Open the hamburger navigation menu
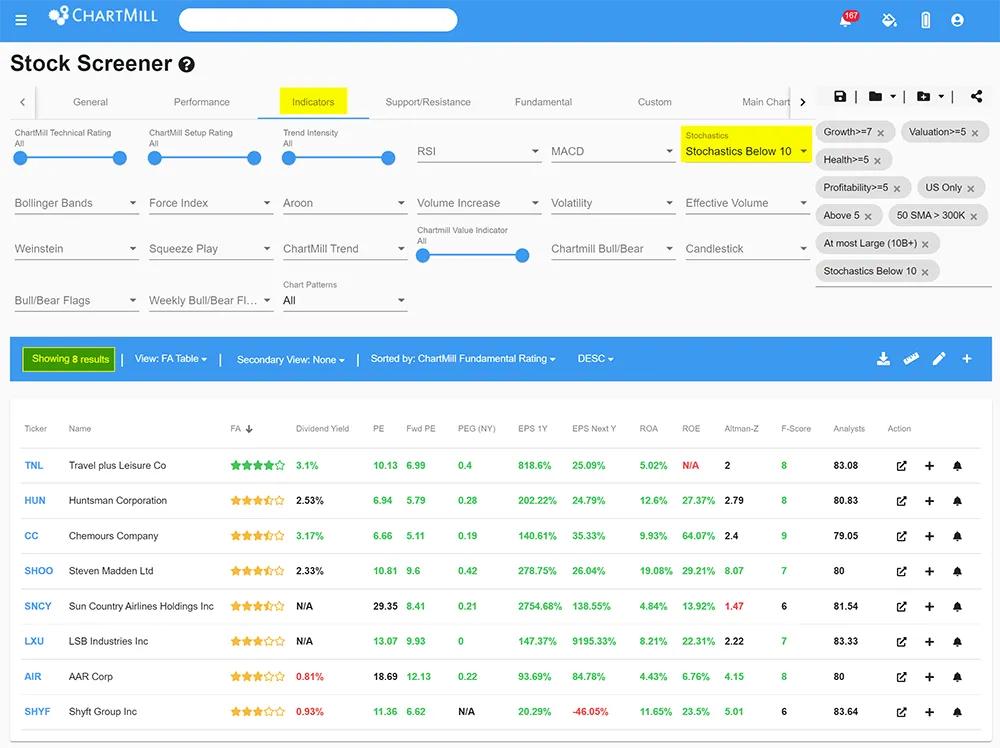Screen dimensions: 1000x748 coord(21,20)
